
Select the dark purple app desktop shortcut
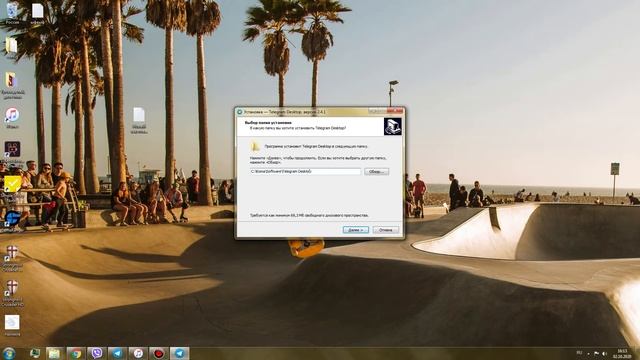click(x=12, y=149)
